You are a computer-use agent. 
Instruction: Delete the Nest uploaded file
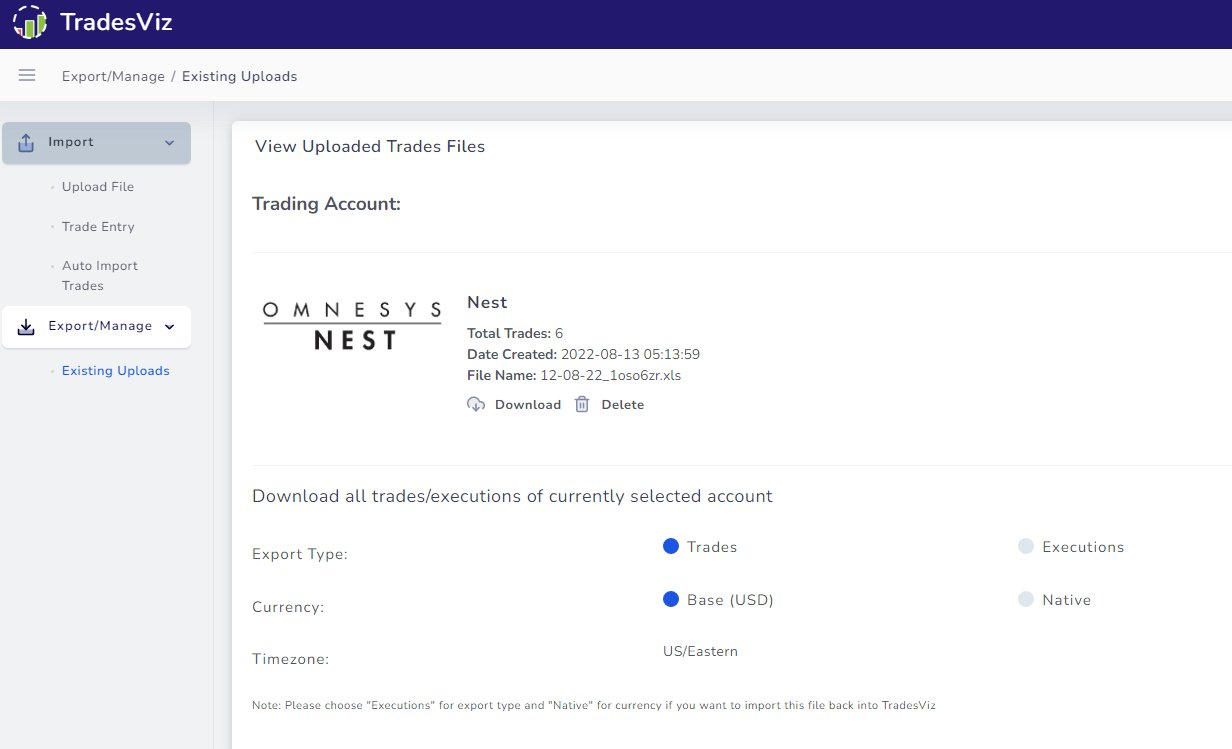click(622, 405)
